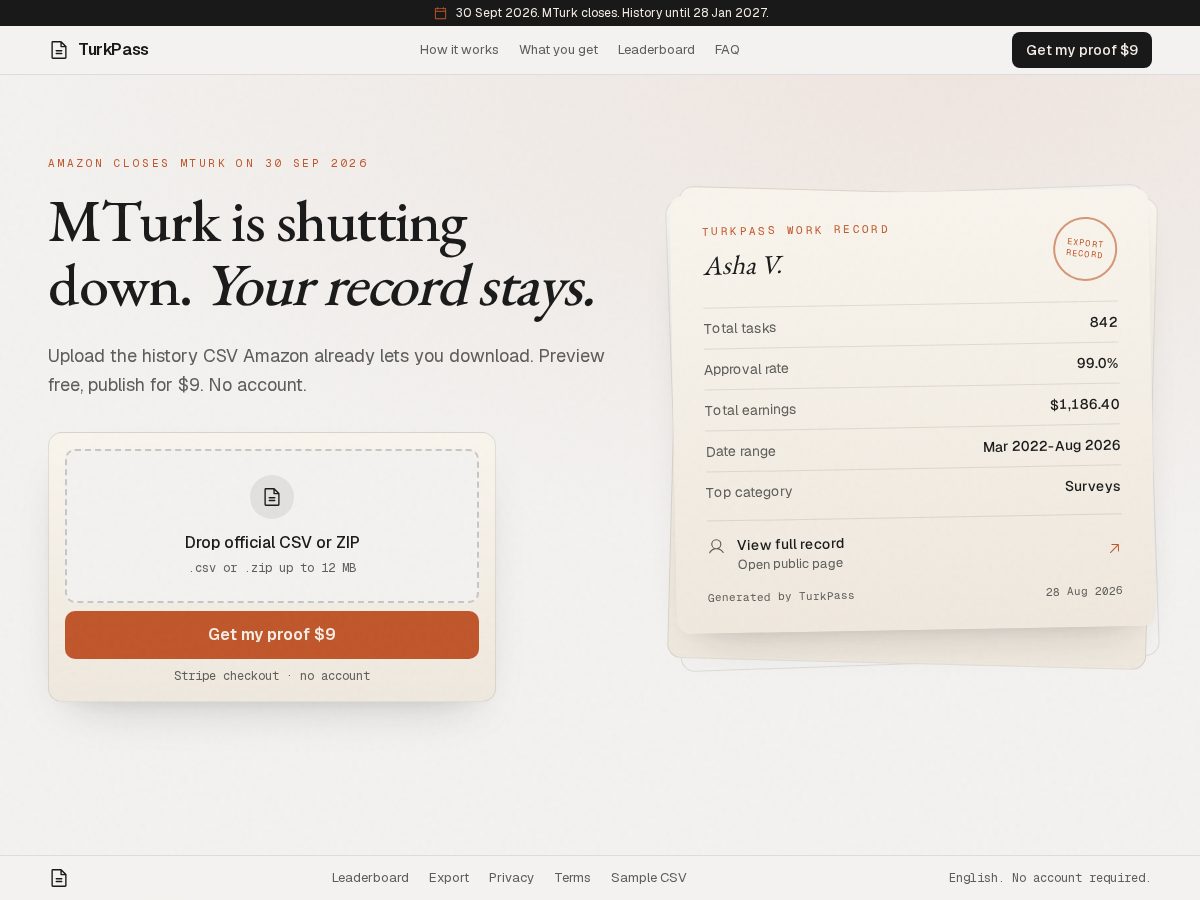Follow the footer Export link

pyautogui.click(x=449, y=878)
